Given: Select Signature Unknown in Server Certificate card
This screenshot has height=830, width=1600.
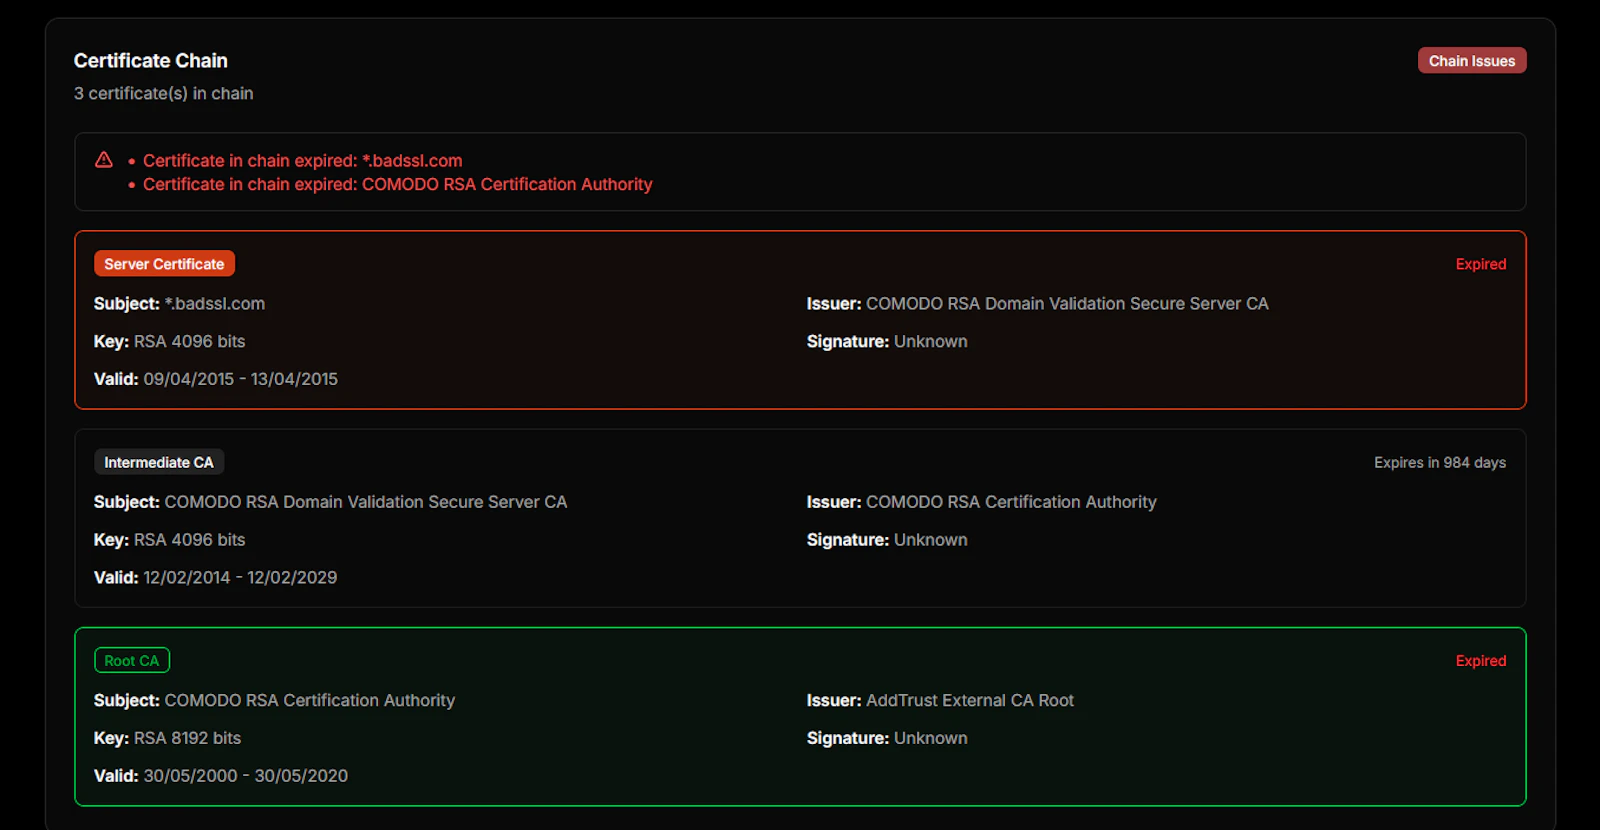Looking at the screenshot, I should pyautogui.click(x=887, y=342).
